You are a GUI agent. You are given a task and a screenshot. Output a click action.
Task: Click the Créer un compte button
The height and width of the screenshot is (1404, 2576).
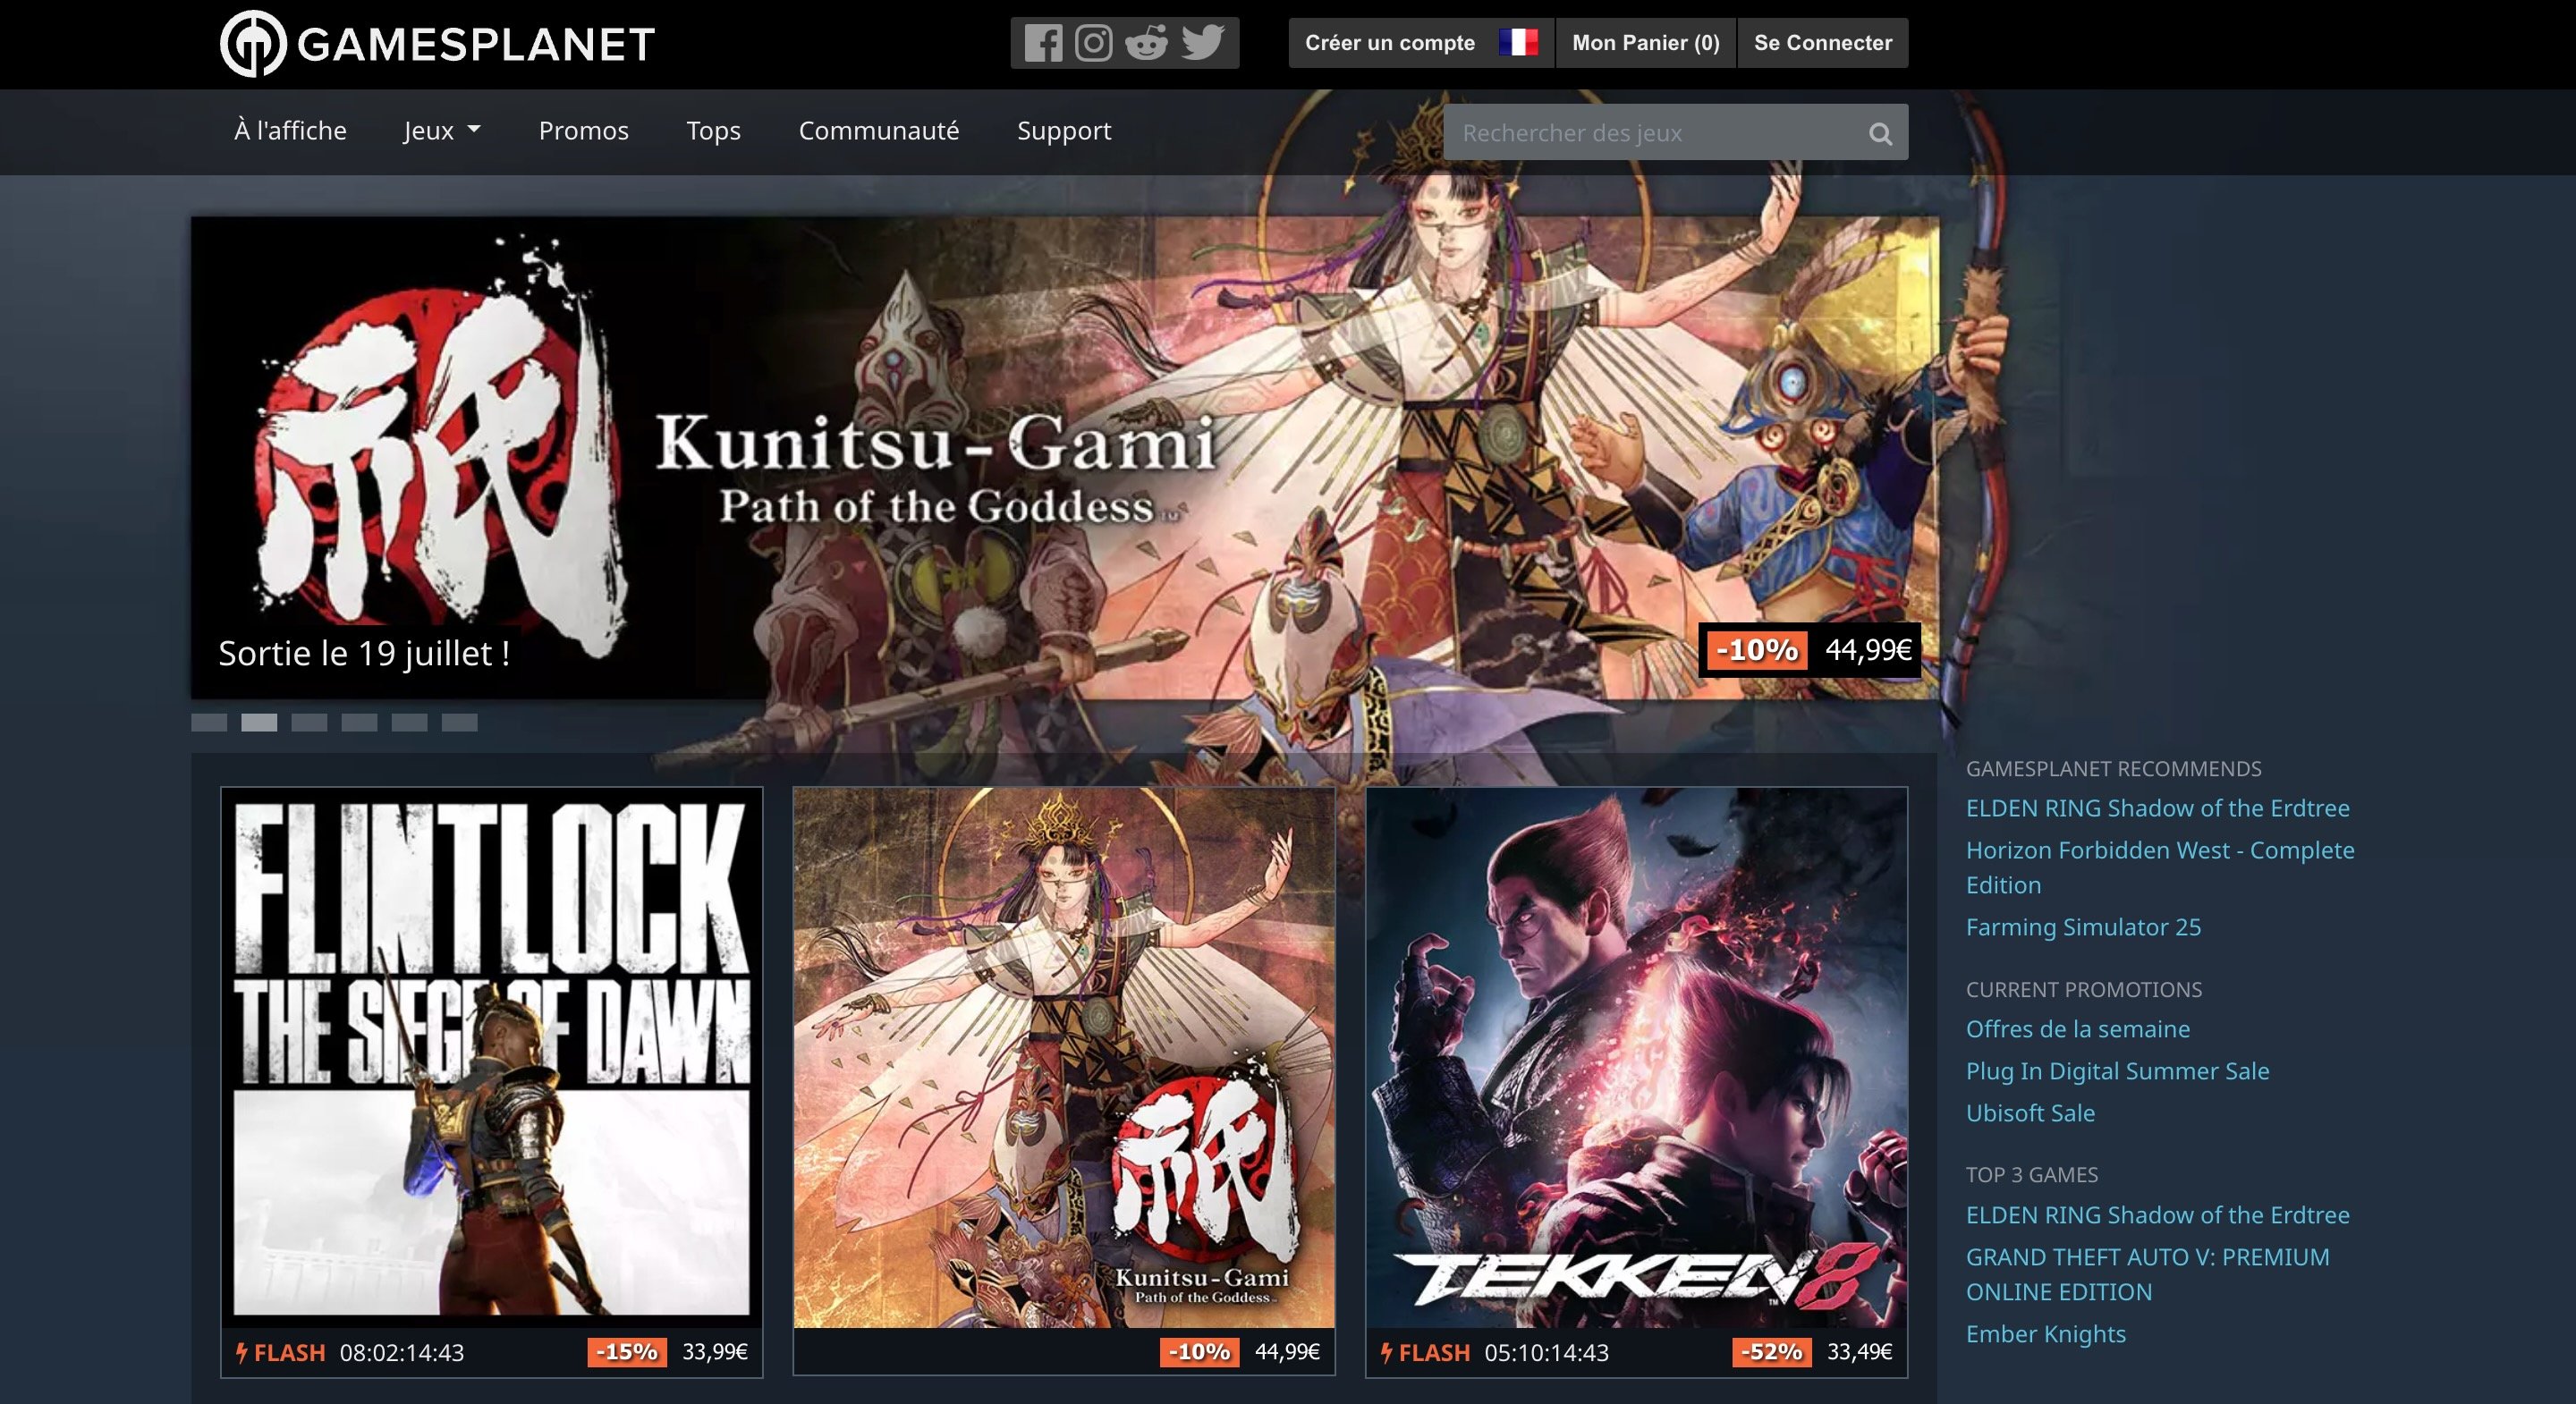coord(1390,43)
